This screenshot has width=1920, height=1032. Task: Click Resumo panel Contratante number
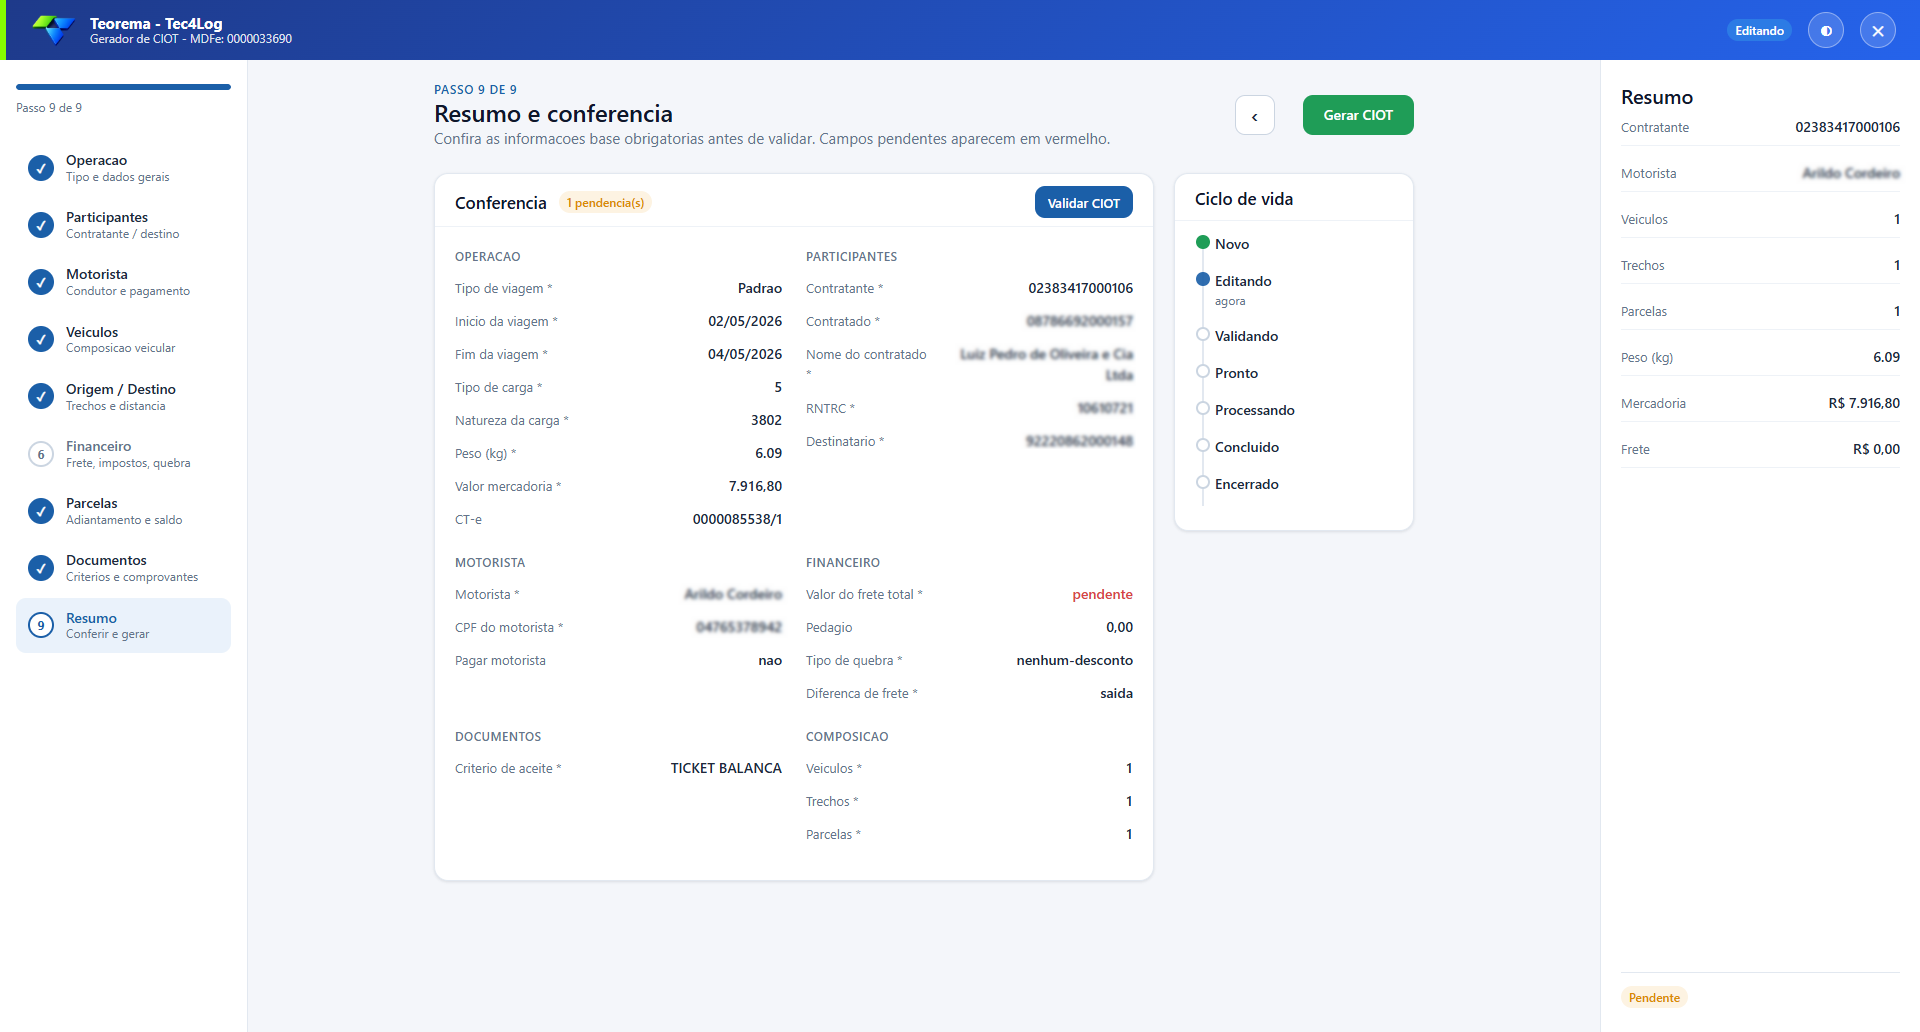click(x=1847, y=127)
